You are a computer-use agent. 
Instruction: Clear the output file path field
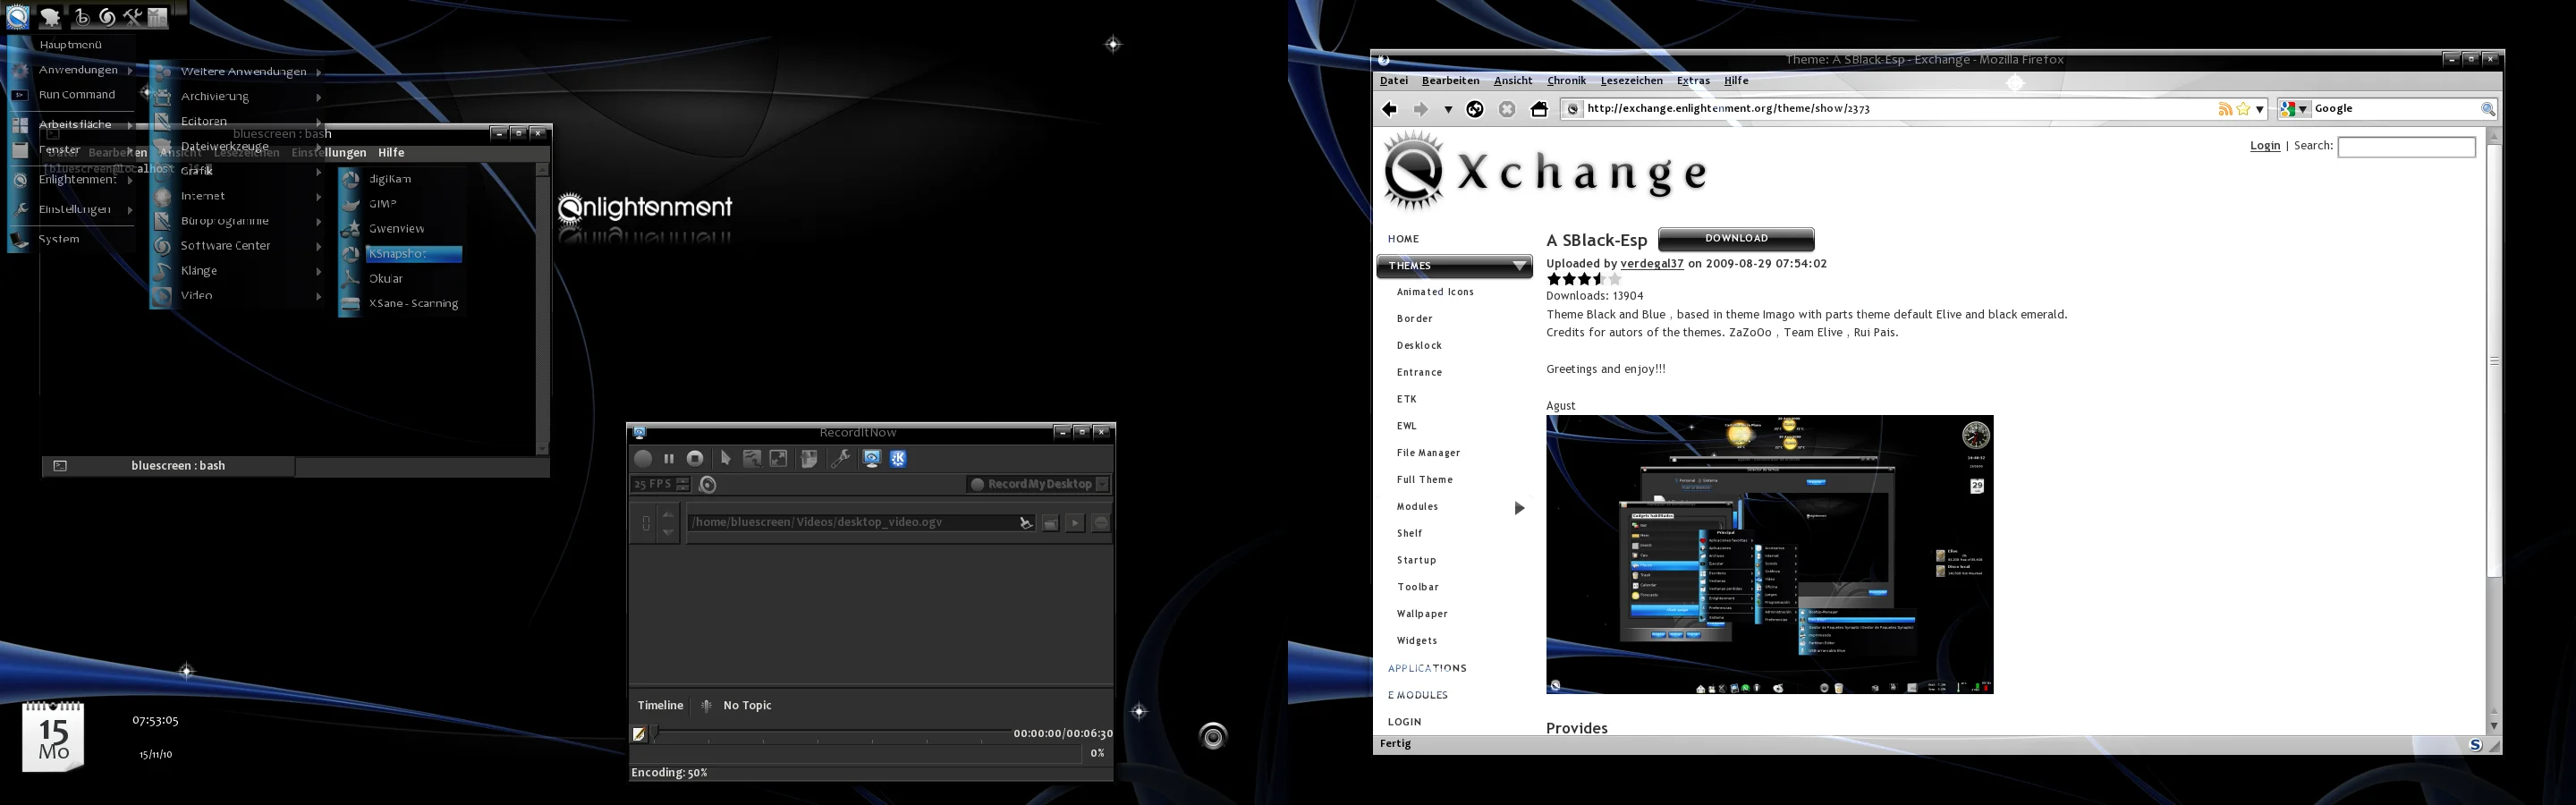coord(1025,523)
